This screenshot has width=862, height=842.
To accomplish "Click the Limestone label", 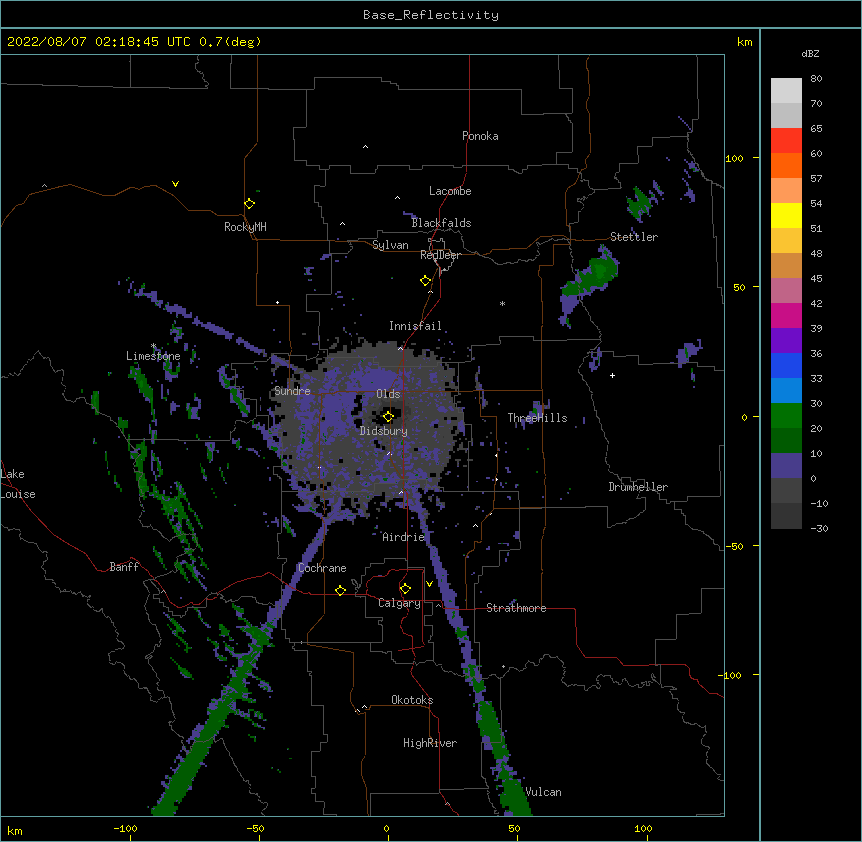I will click(153, 356).
